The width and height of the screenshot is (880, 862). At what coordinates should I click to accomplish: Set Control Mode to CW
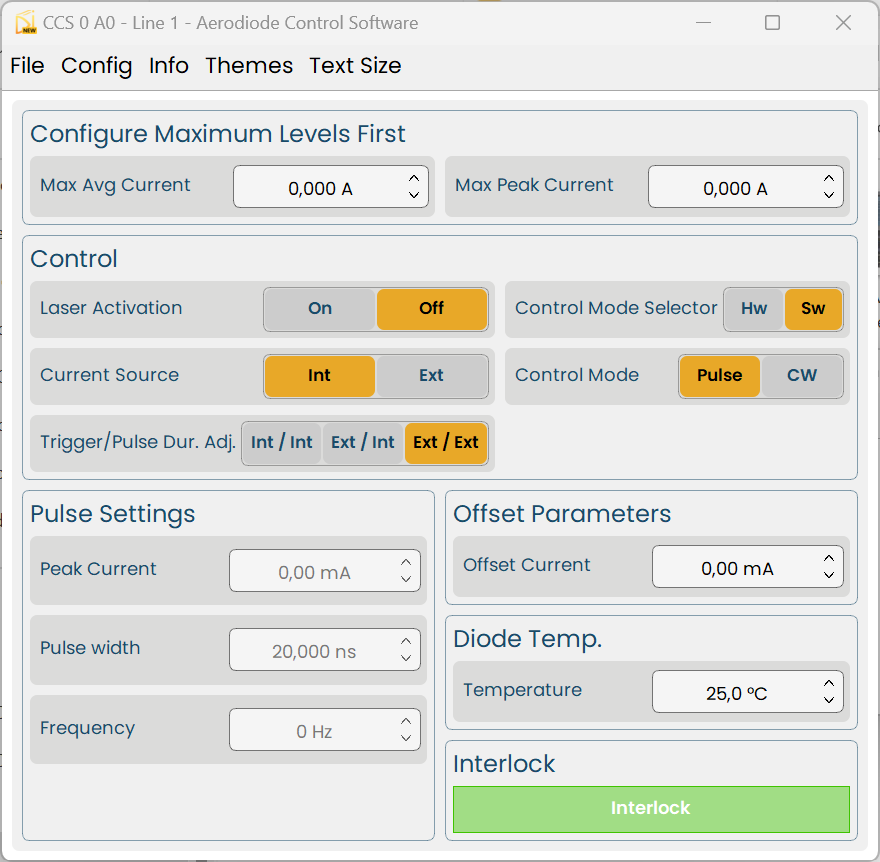[x=801, y=375]
